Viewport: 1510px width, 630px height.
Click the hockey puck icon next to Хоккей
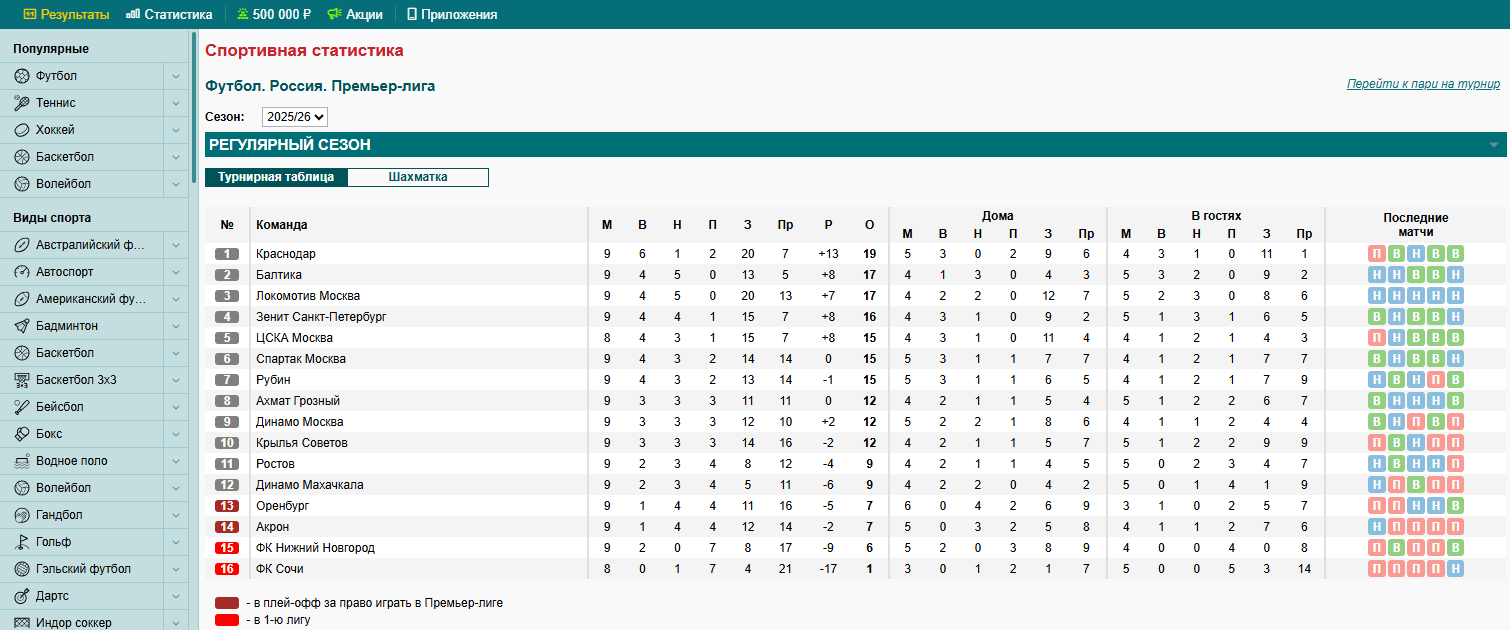22,130
